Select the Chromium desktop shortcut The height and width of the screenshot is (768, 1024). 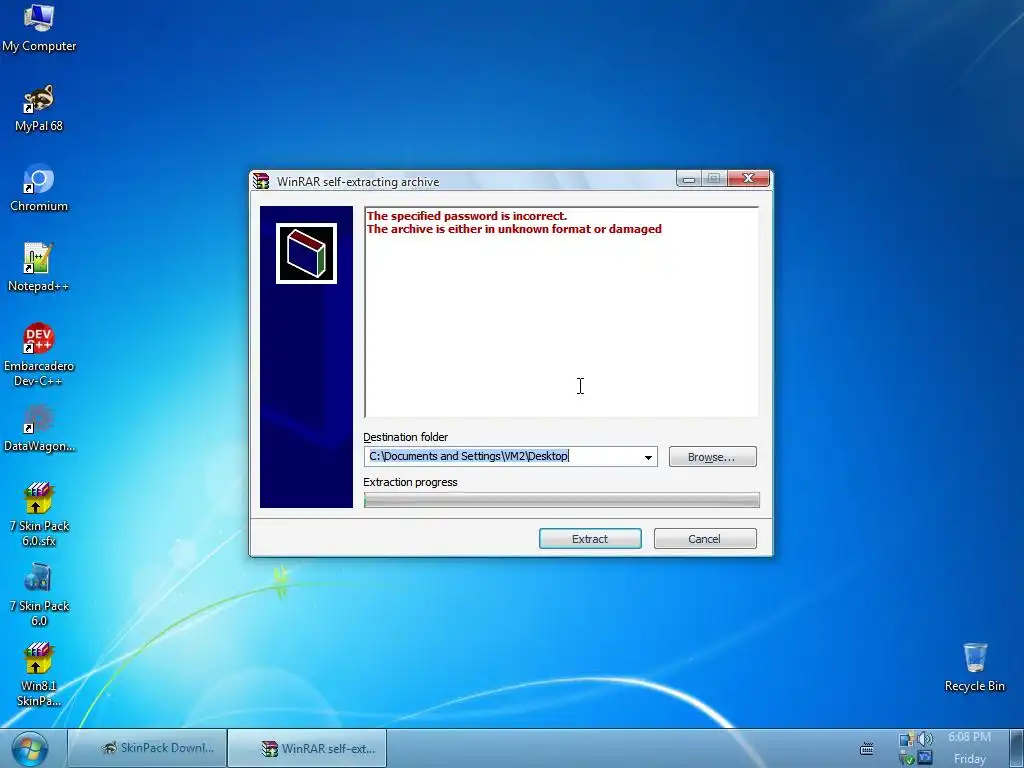(x=39, y=188)
